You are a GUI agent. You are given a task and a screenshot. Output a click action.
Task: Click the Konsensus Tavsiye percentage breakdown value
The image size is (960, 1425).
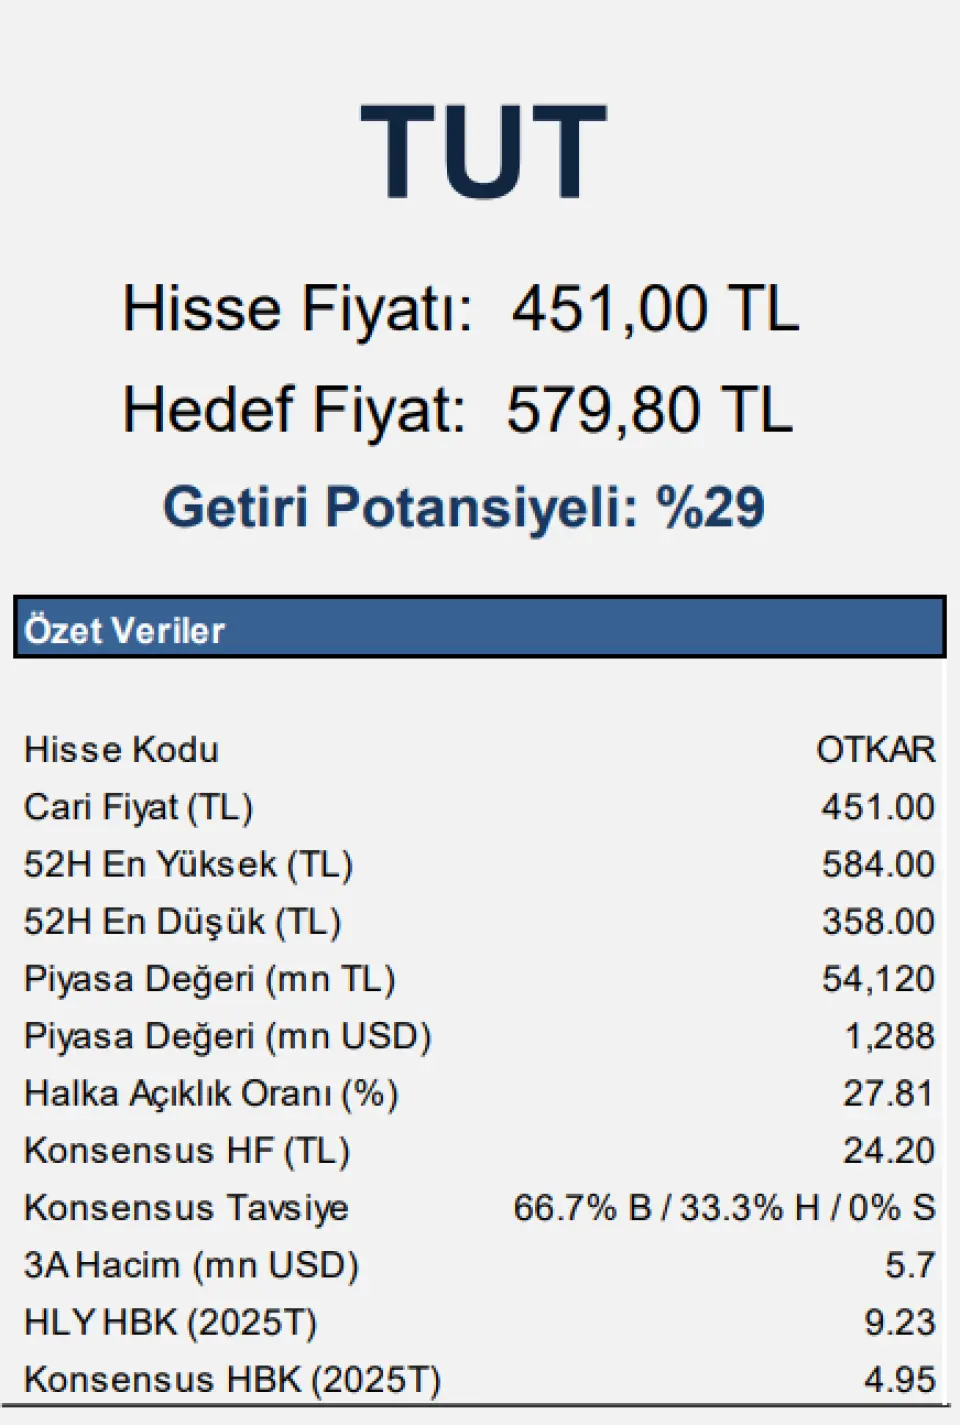pos(724,1208)
